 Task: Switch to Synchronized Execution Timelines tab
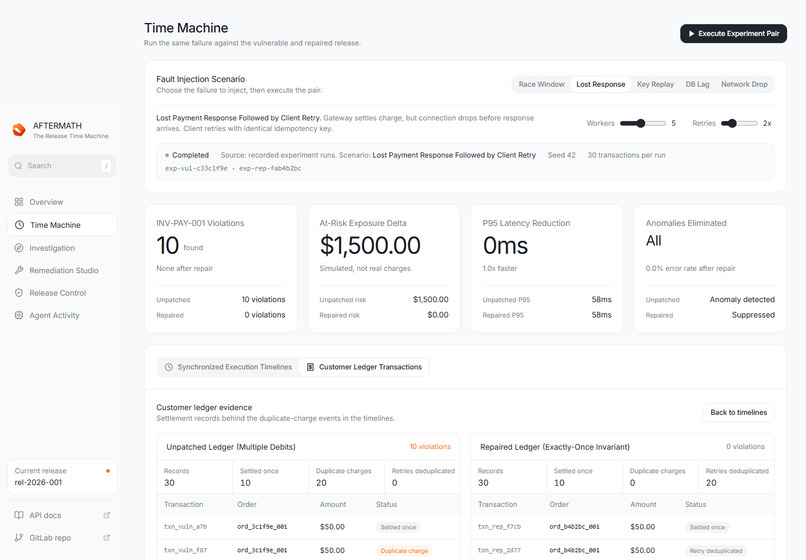(x=228, y=367)
